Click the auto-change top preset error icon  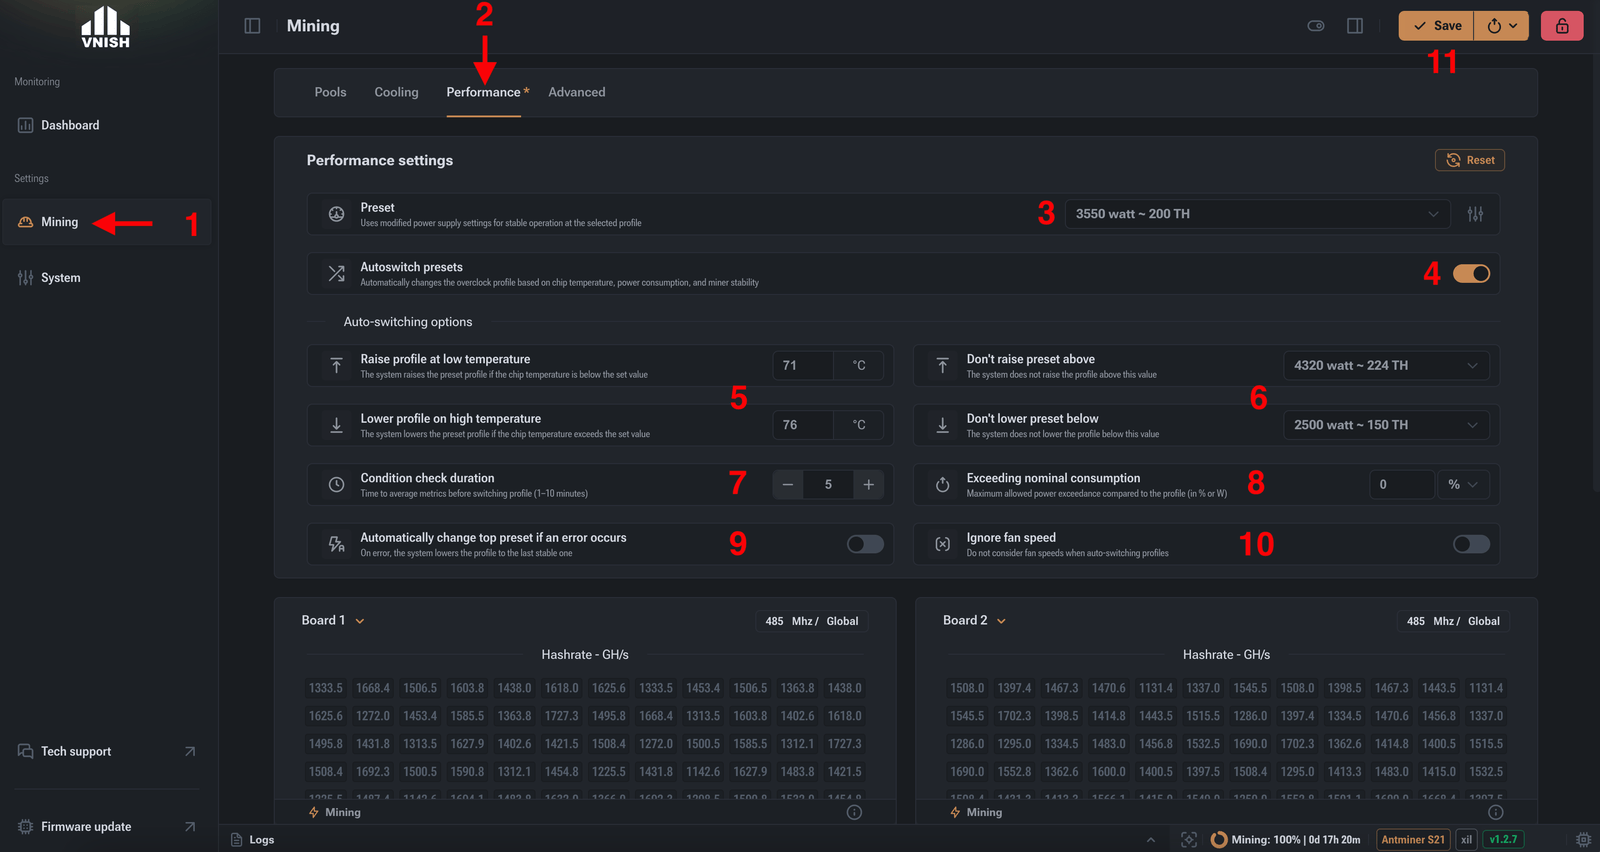[x=337, y=544]
